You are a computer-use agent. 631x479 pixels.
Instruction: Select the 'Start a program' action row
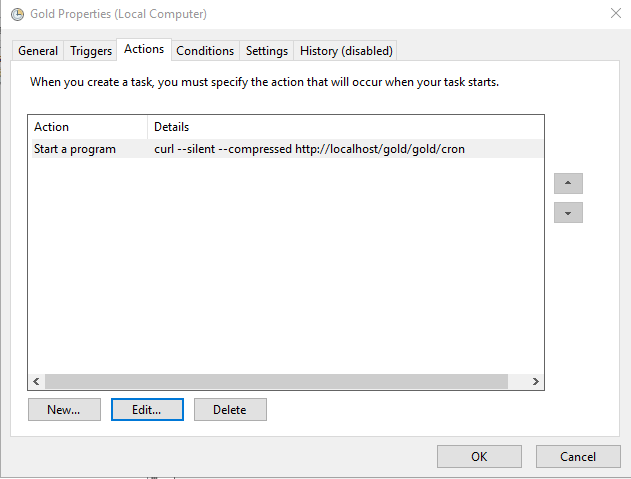287,149
